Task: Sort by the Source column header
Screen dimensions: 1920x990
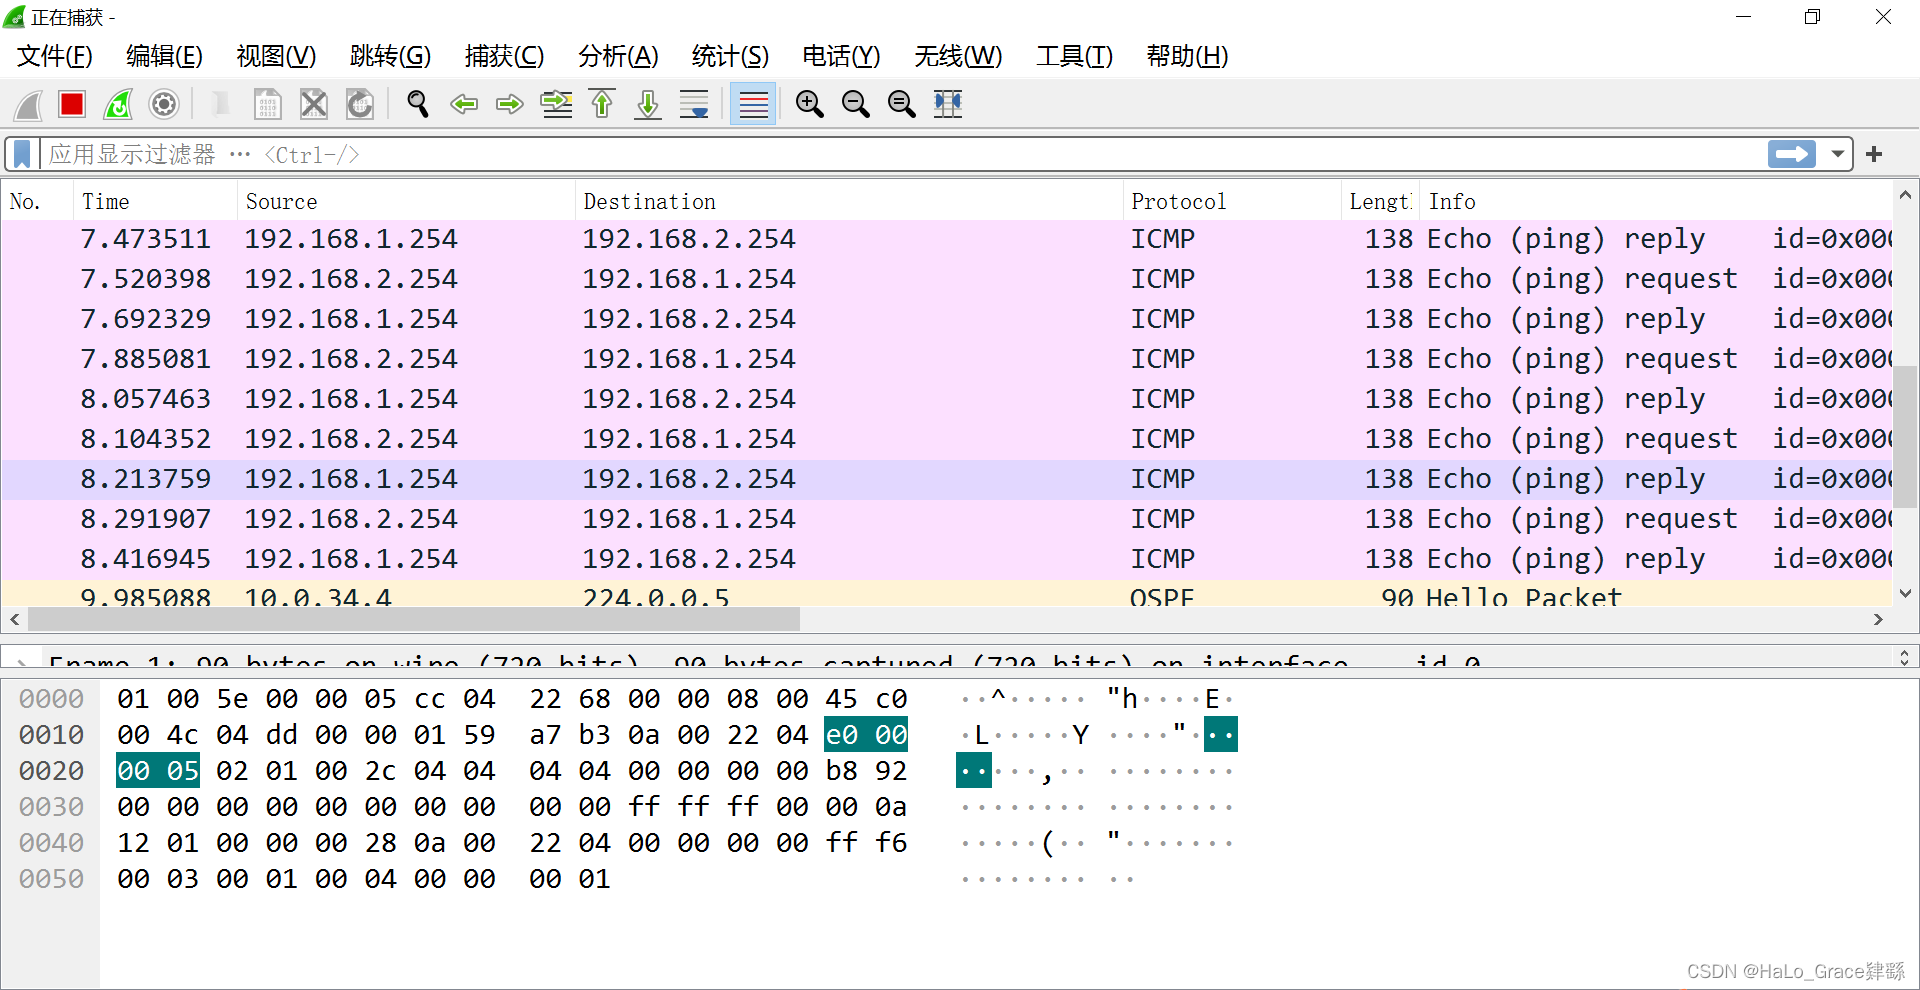Action: (406, 201)
